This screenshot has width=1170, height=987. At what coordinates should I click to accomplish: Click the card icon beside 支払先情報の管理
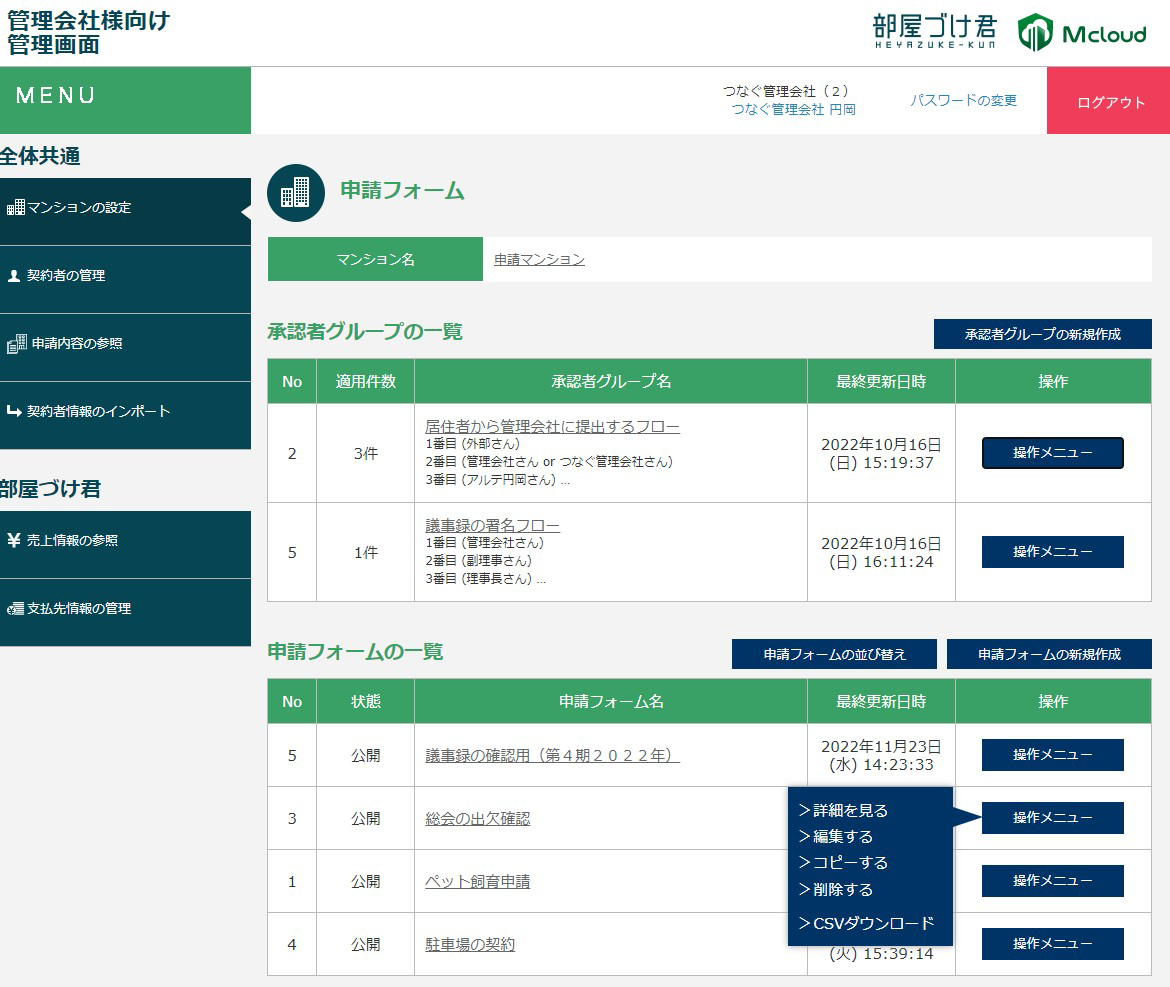point(15,609)
